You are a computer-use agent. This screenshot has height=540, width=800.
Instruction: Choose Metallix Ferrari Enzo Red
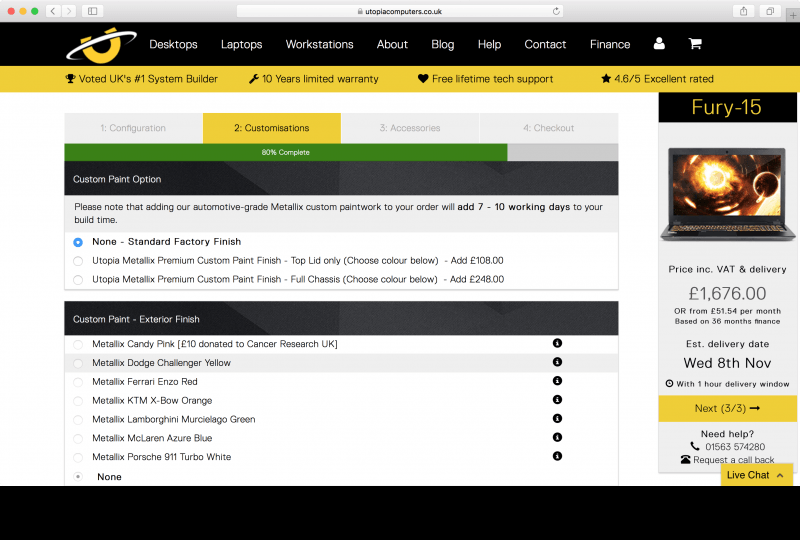pos(78,382)
